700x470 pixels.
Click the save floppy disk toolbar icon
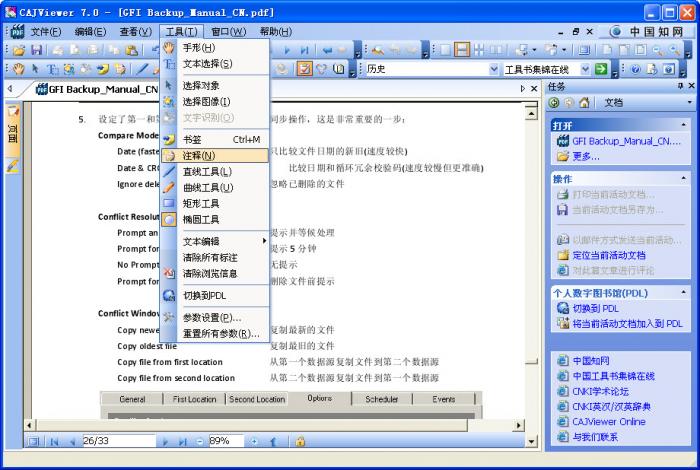coord(36,50)
